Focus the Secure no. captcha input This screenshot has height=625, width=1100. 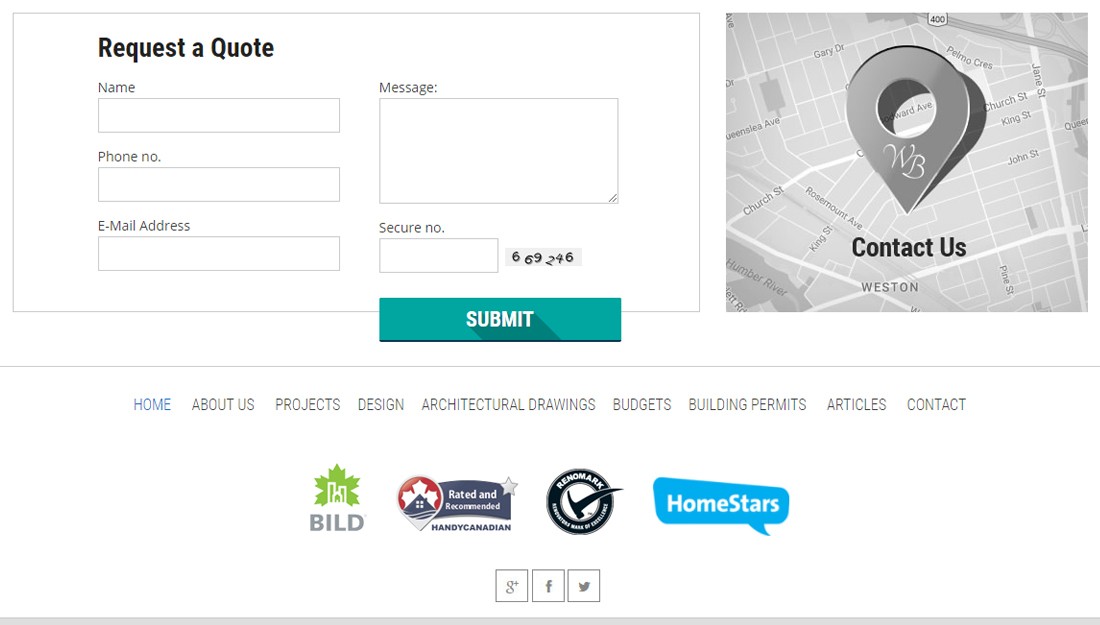tap(438, 255)
